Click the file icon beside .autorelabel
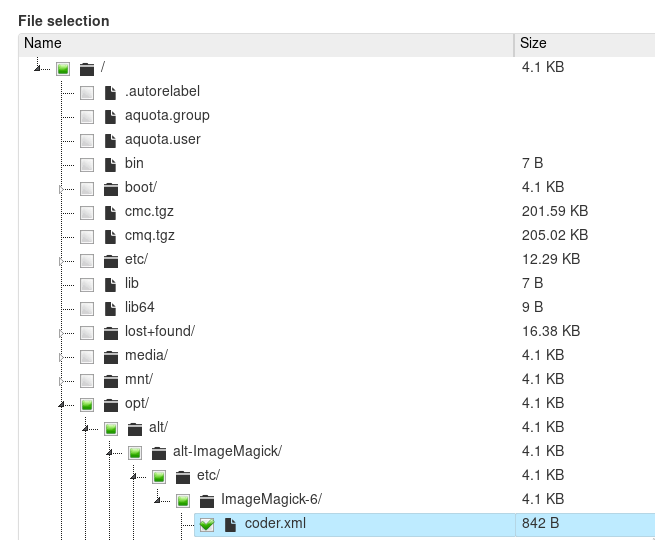The height and width of the screenshot is (540, 655). (x=111, y=92)
